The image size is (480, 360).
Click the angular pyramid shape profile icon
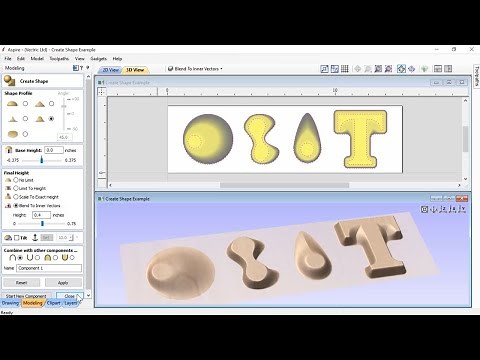tap(40, 104)
